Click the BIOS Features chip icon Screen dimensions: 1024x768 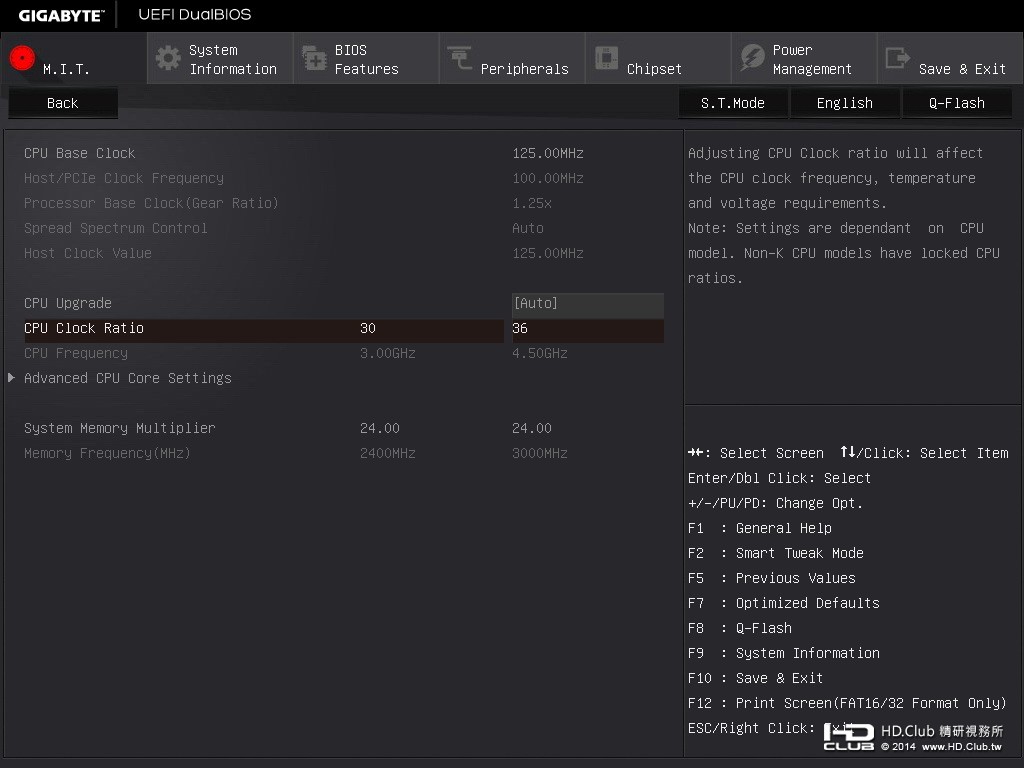click(314, 58)
